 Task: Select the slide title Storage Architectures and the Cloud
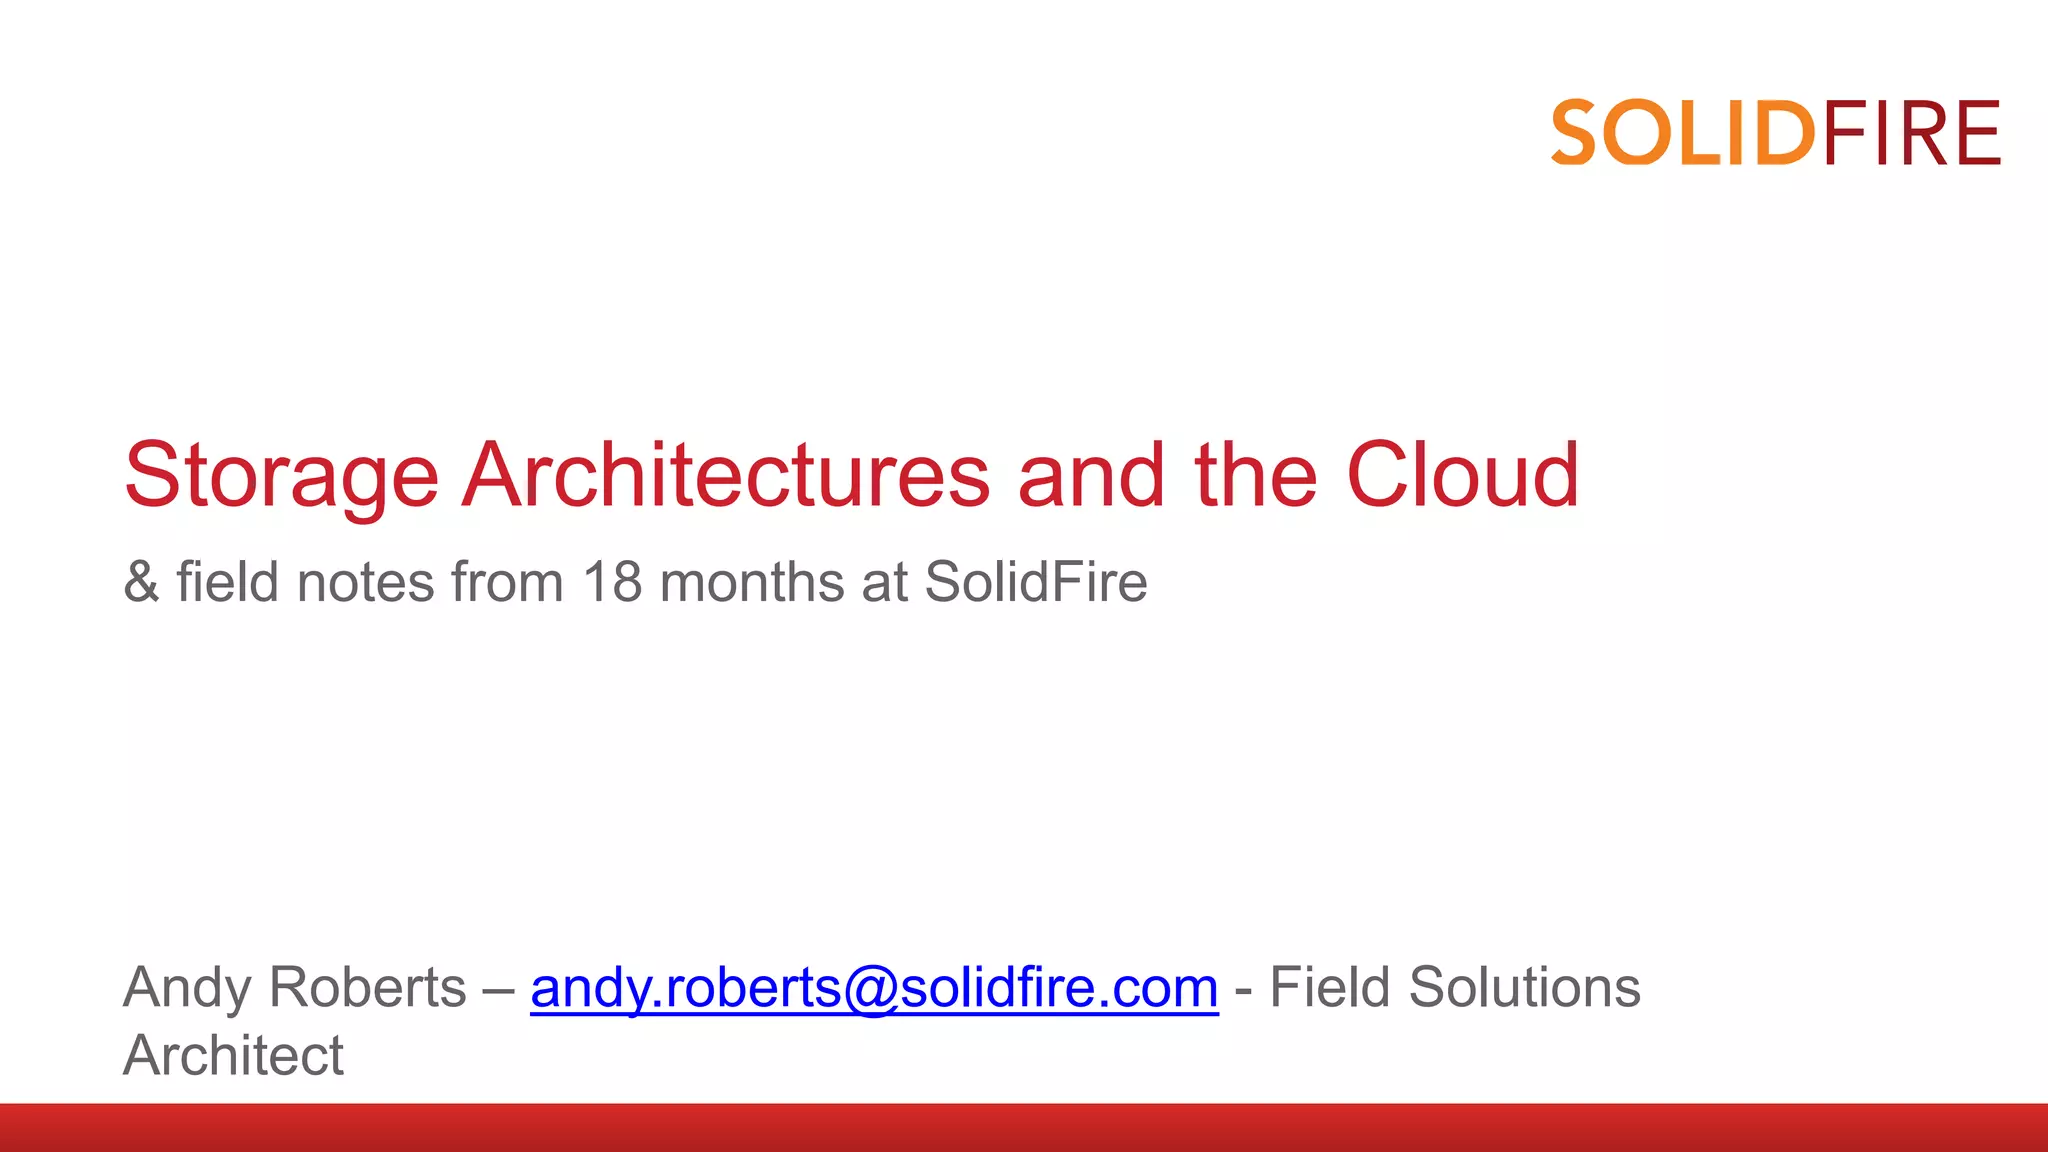click(x=851, y=476)
